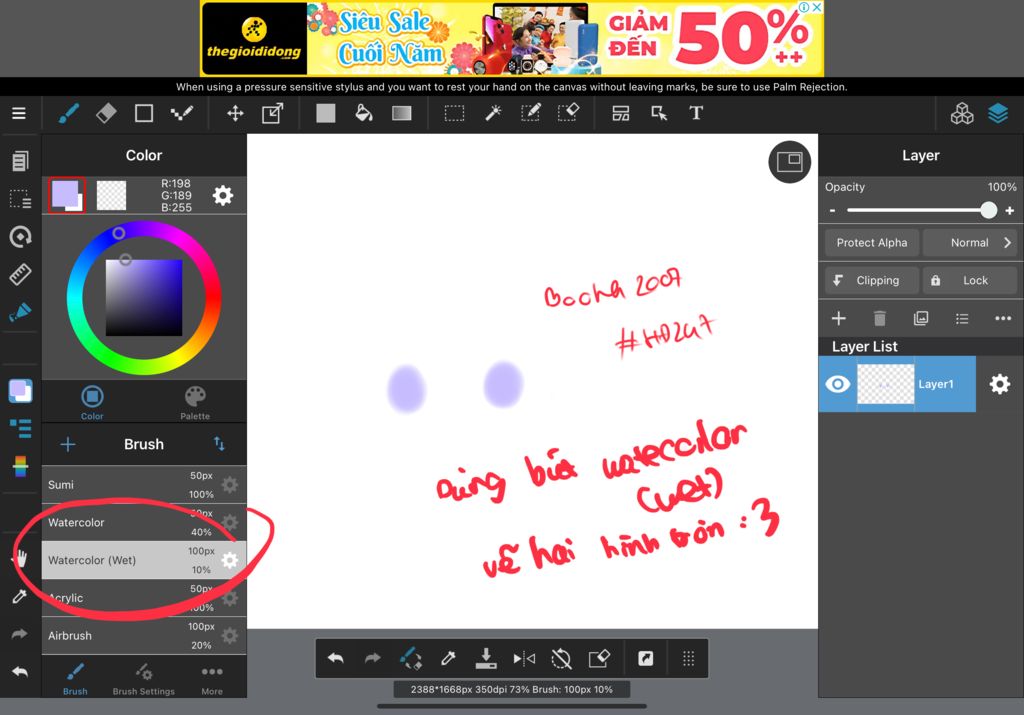Viewport: 1024px width, 715px height.
Task: Reorder brushes with sort arrows
Action: click(219, 444)
